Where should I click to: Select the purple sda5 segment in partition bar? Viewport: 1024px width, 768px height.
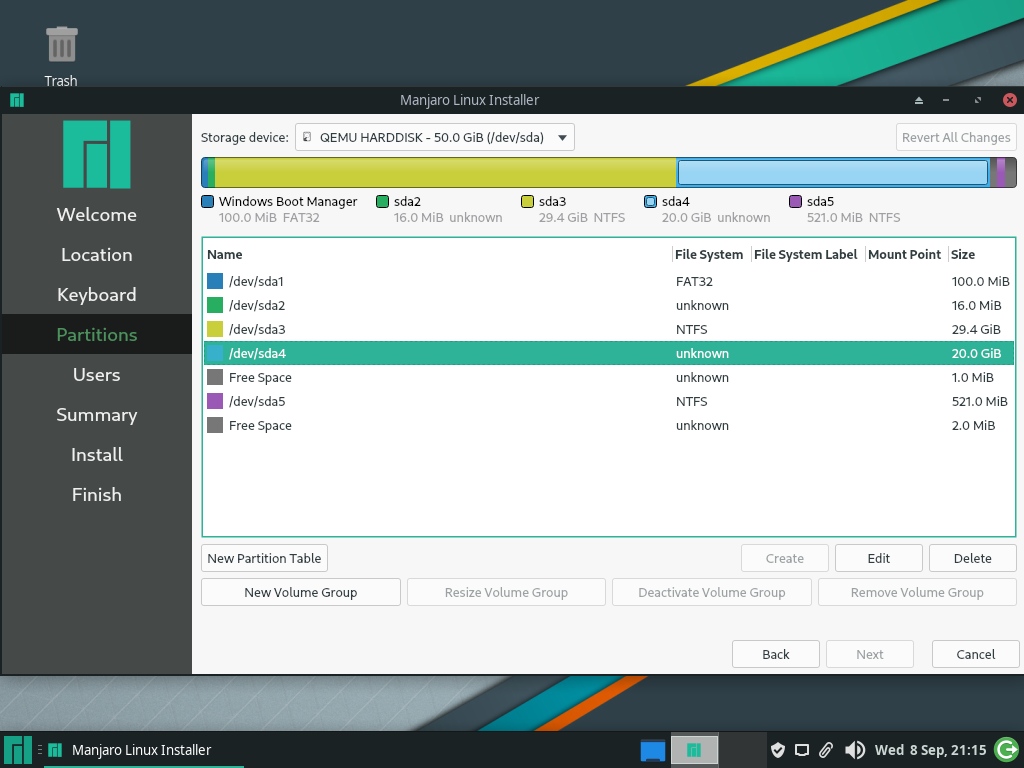click(x=1001, y=172)
